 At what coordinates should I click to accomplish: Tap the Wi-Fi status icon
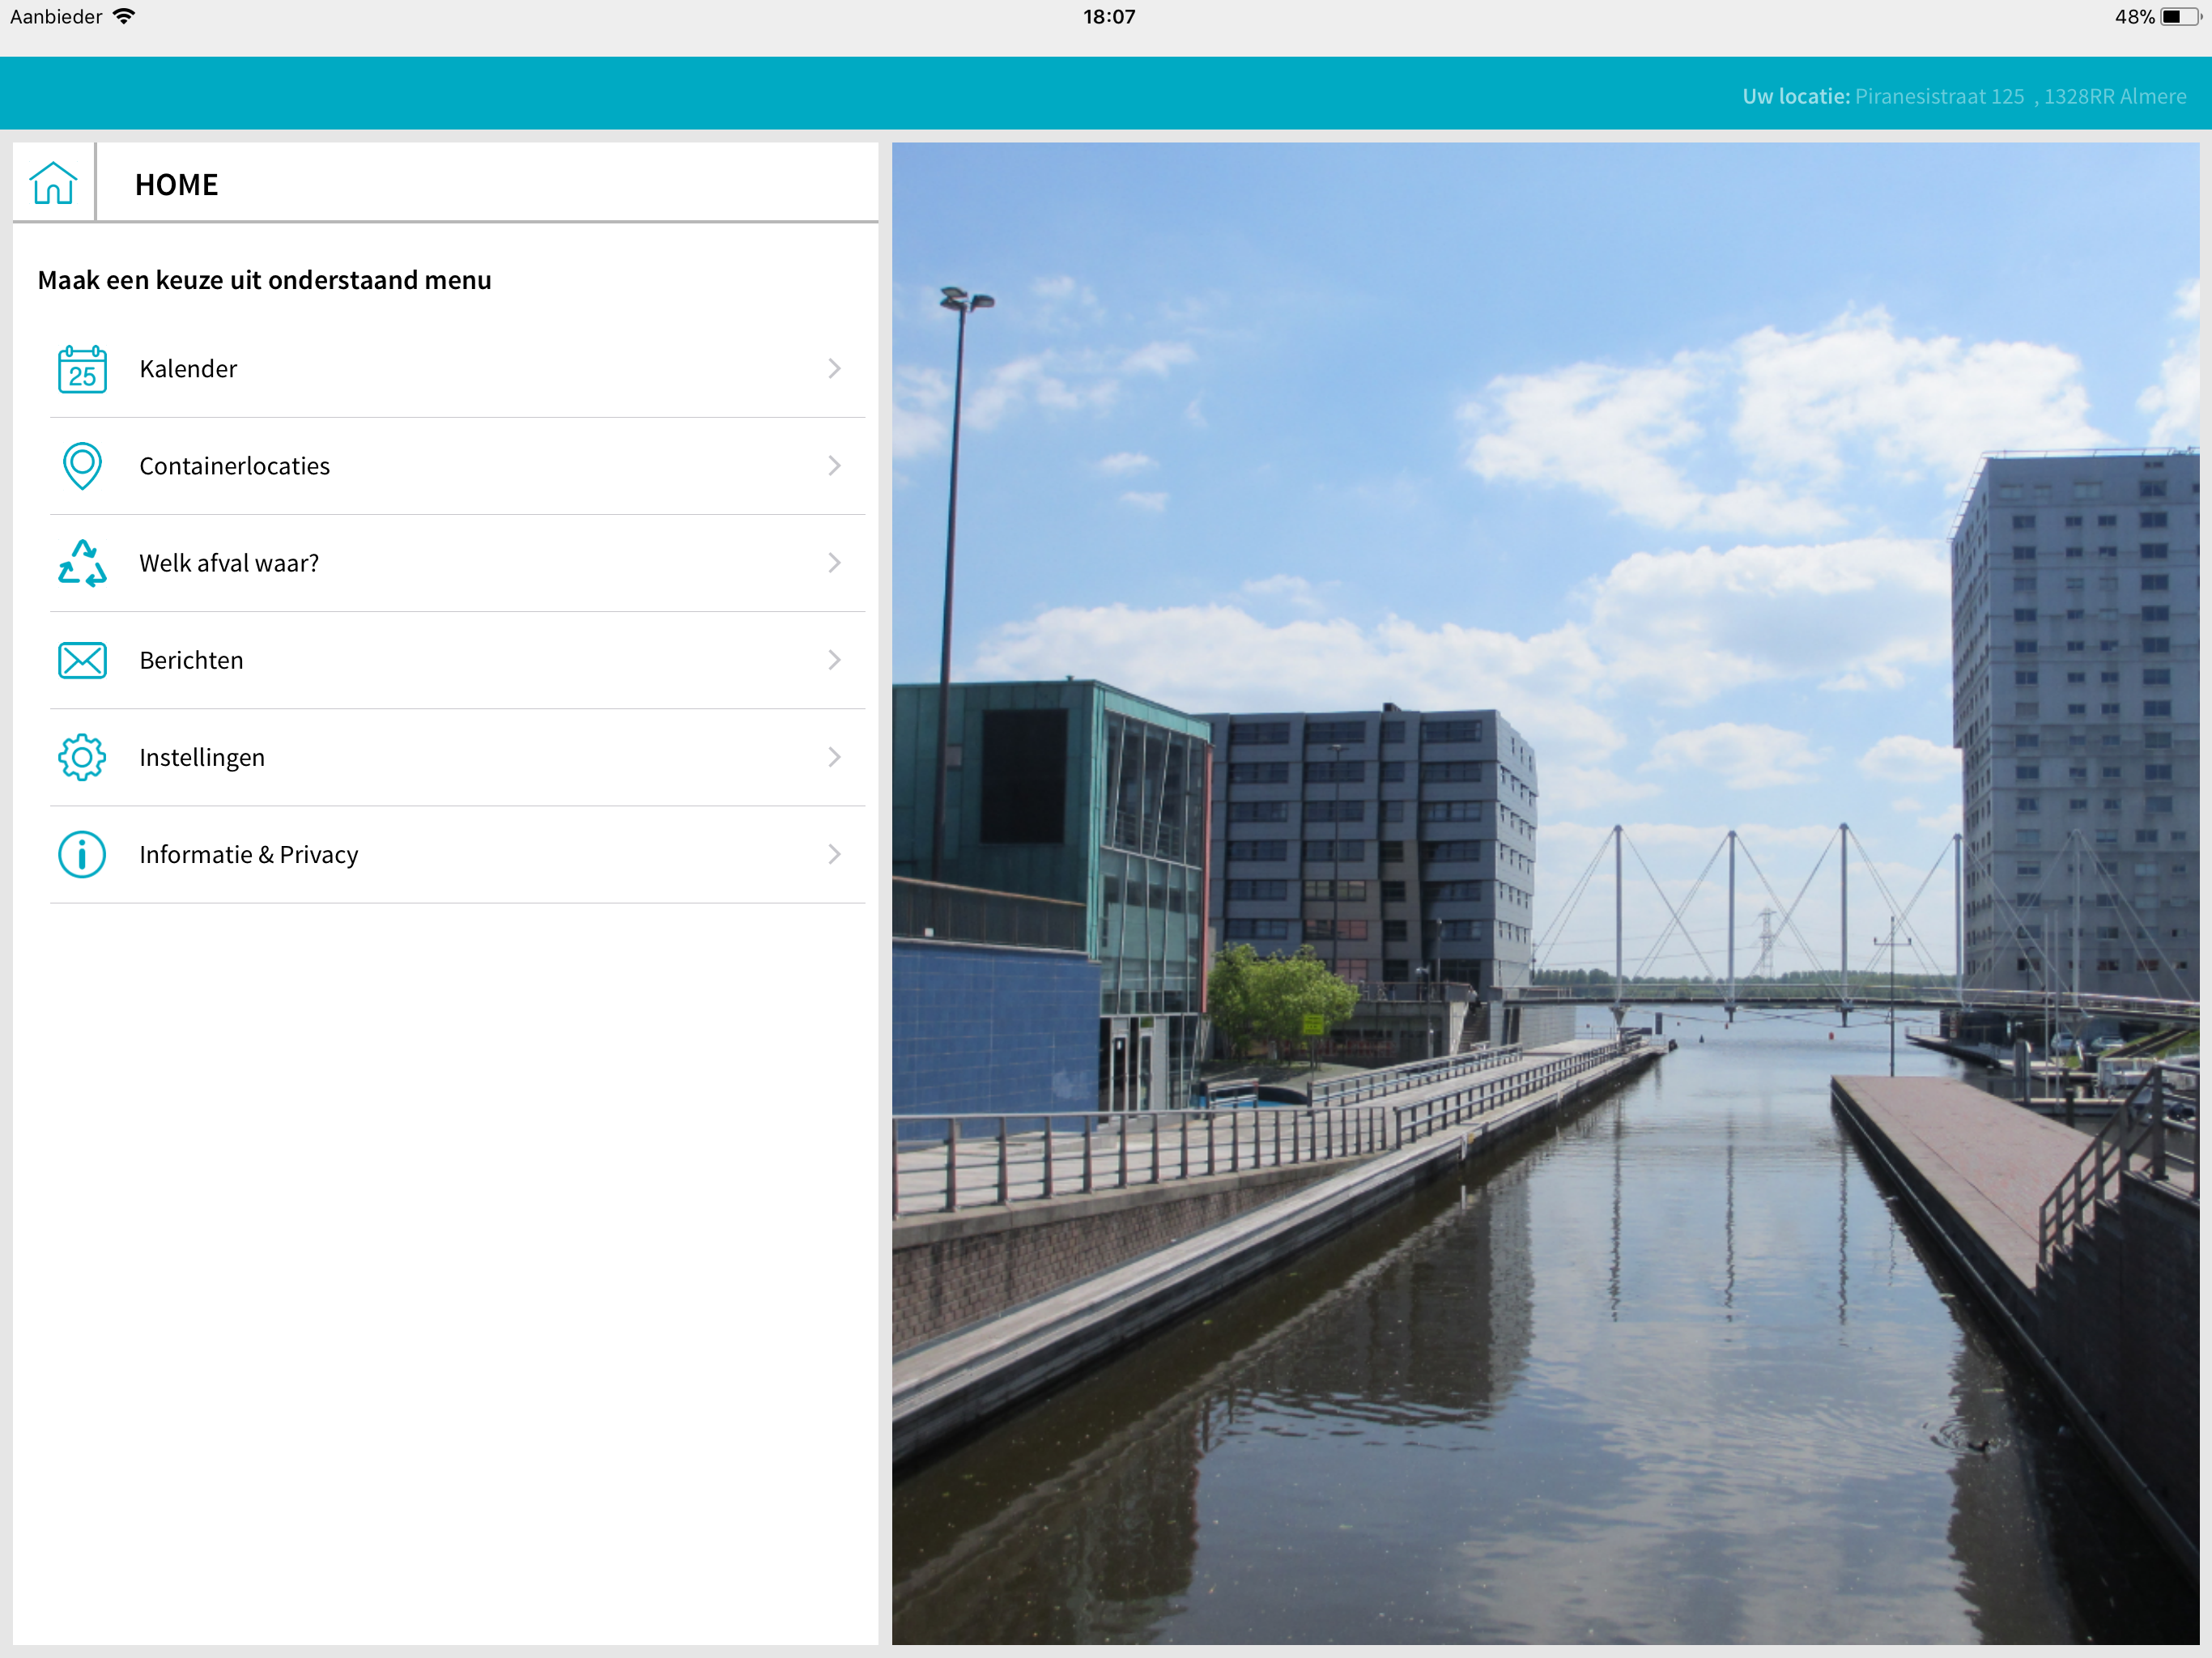(124, 16)
